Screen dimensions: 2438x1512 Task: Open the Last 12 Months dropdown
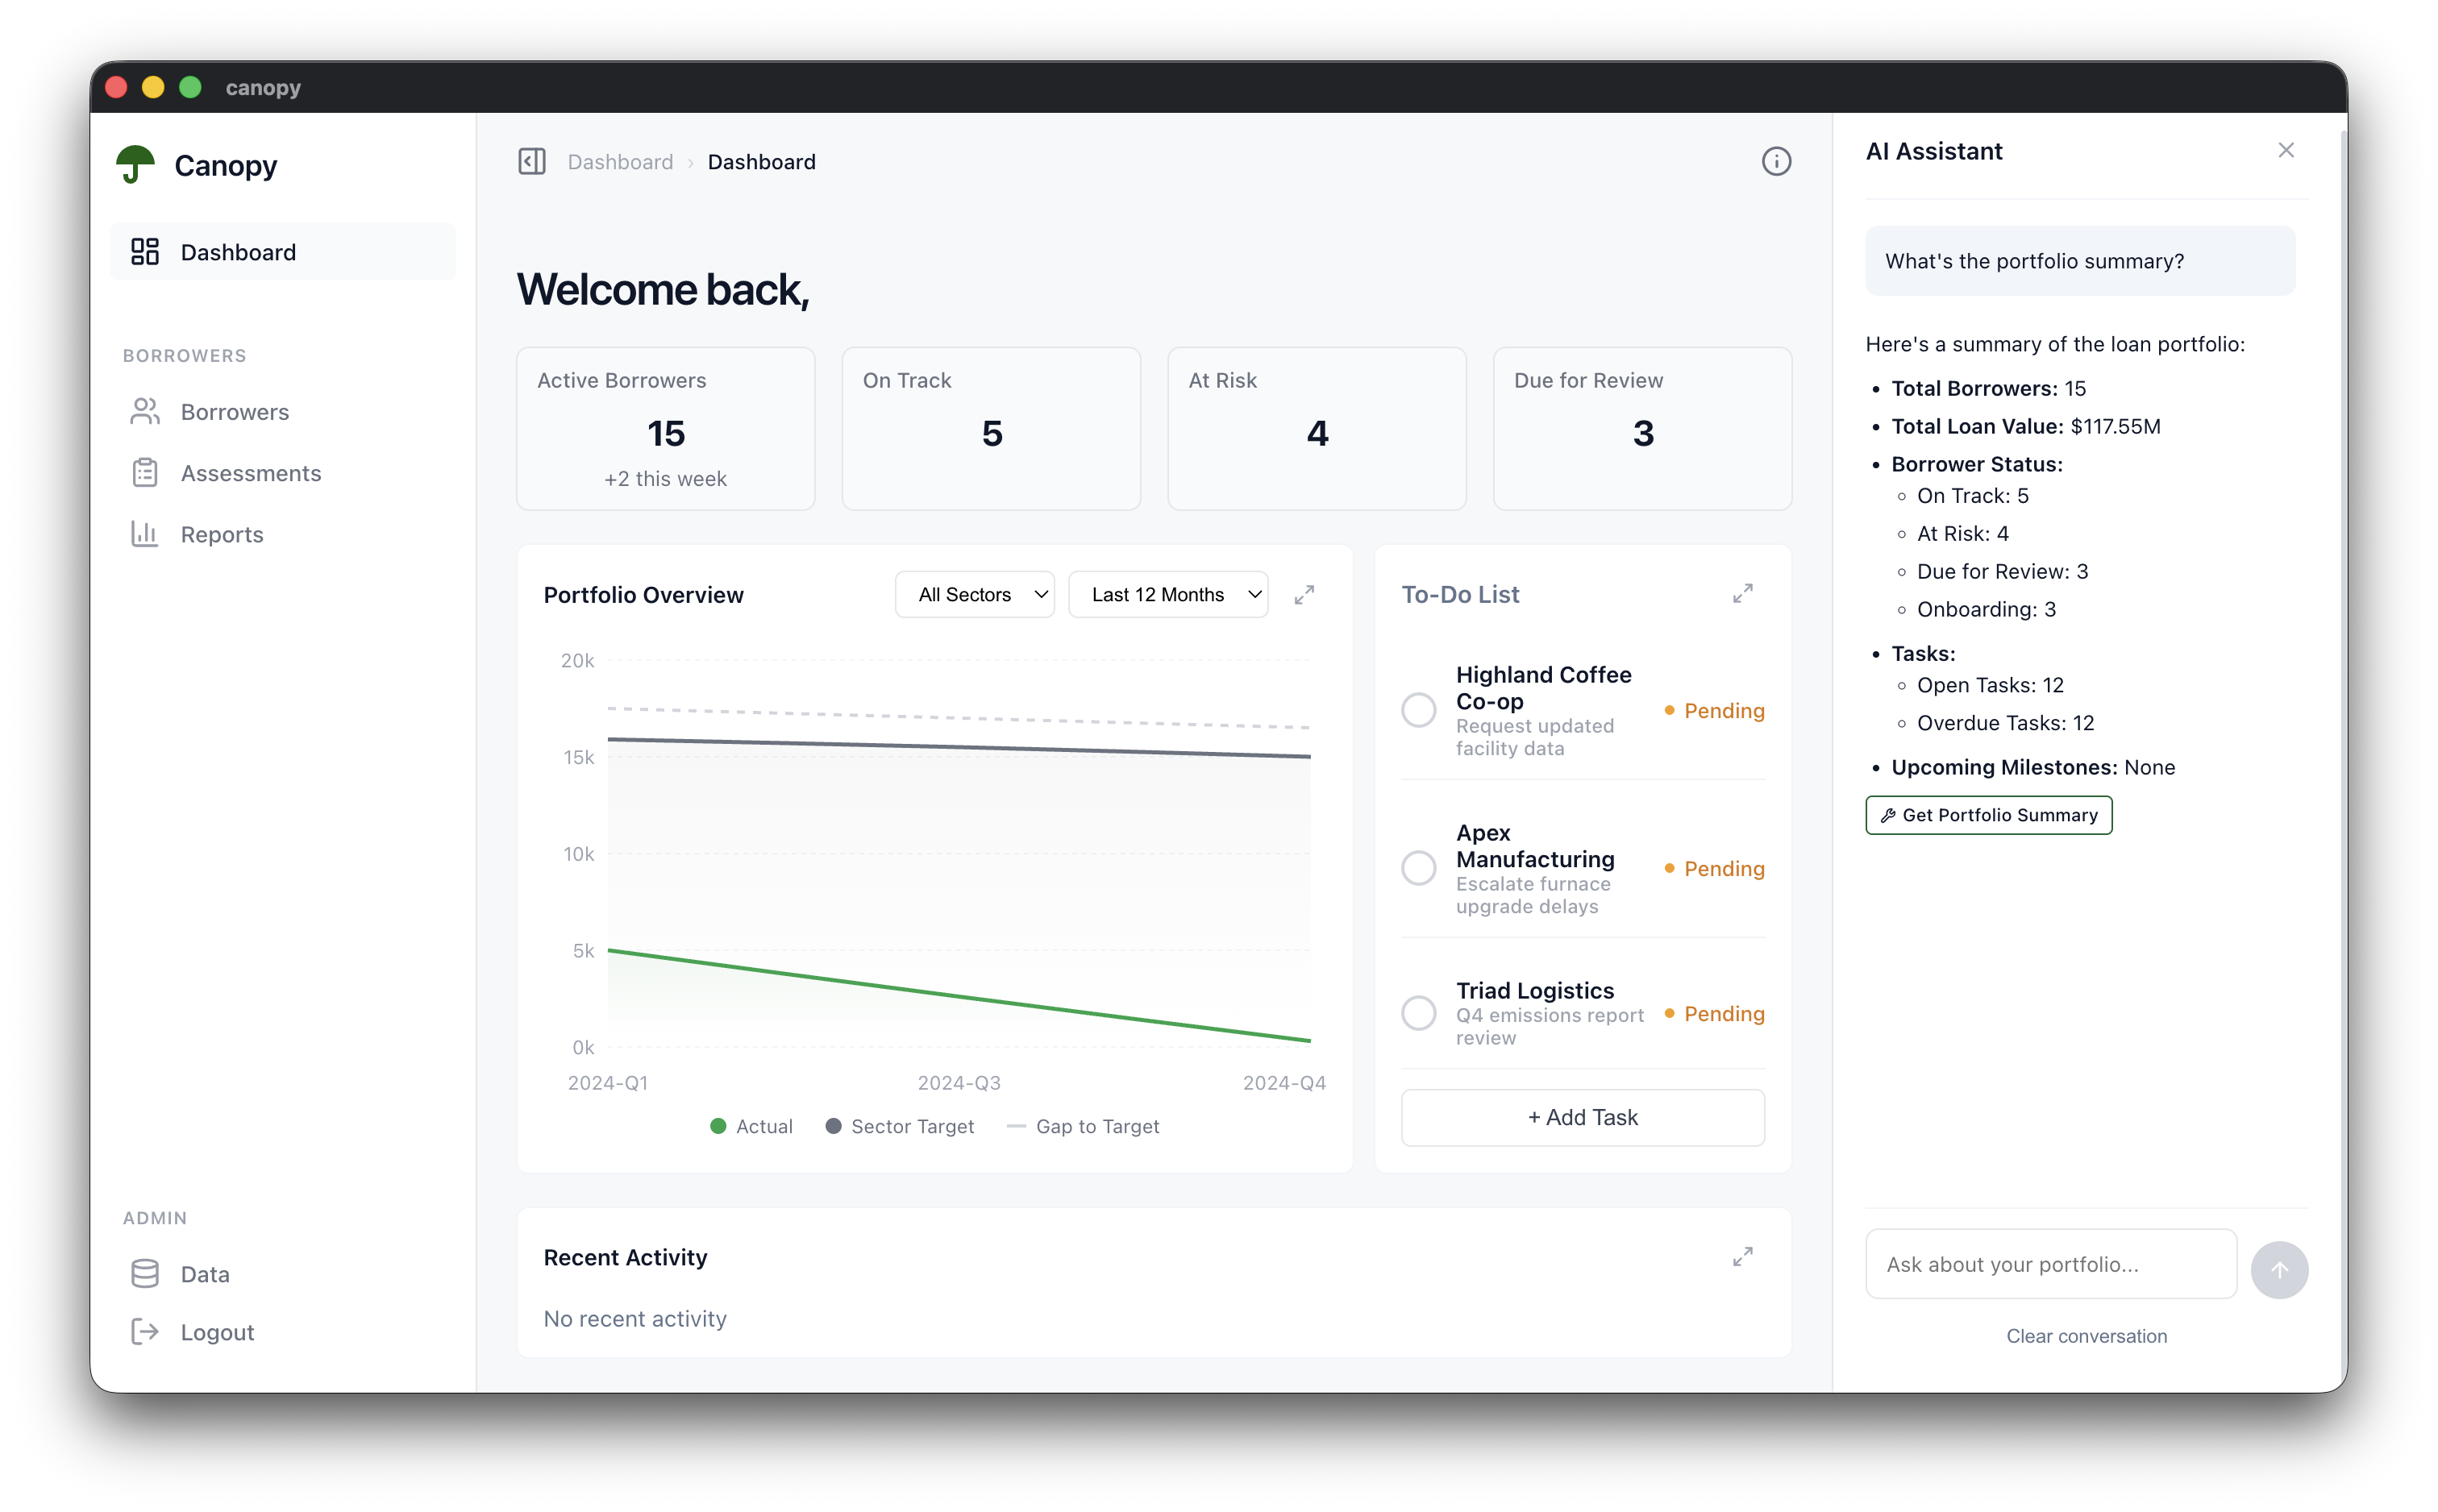[1168, 595]
